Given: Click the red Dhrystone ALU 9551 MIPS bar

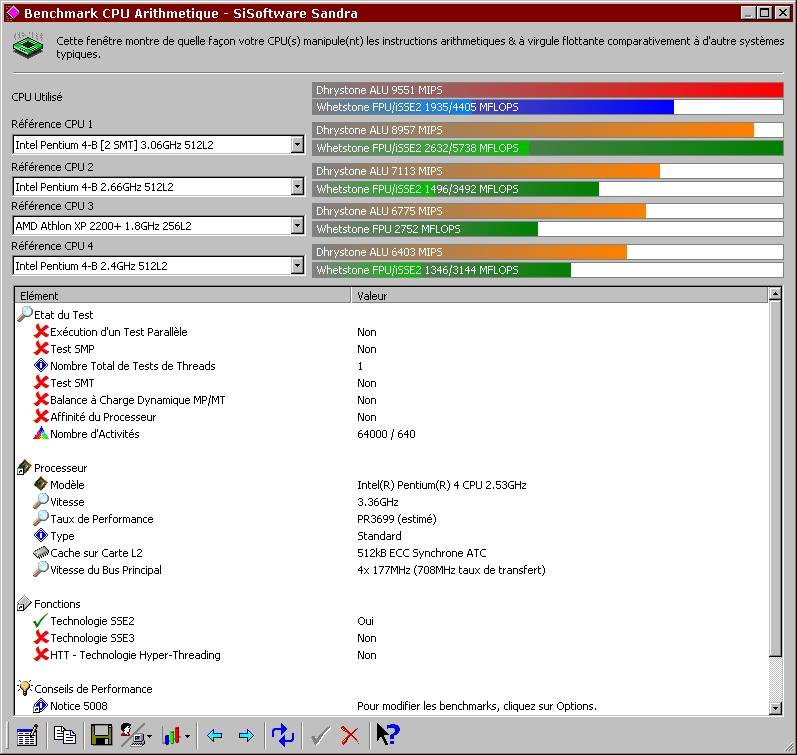Looking at the screenshot, I should [547, 90].
